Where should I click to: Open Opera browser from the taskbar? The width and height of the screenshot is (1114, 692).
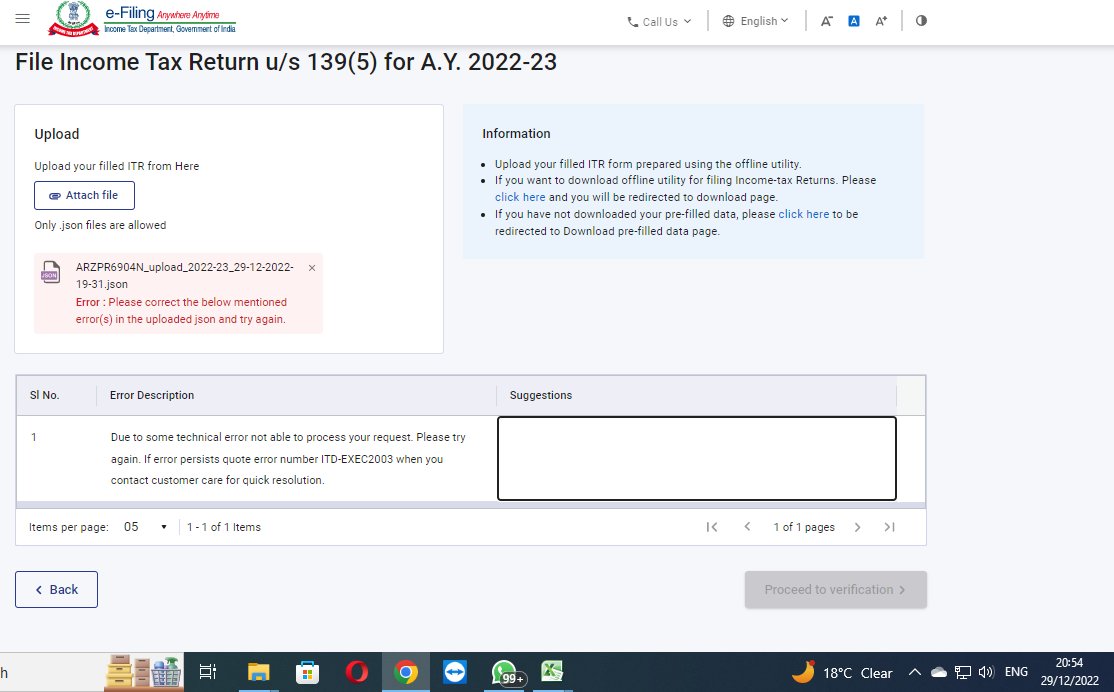tap(357, 671)
